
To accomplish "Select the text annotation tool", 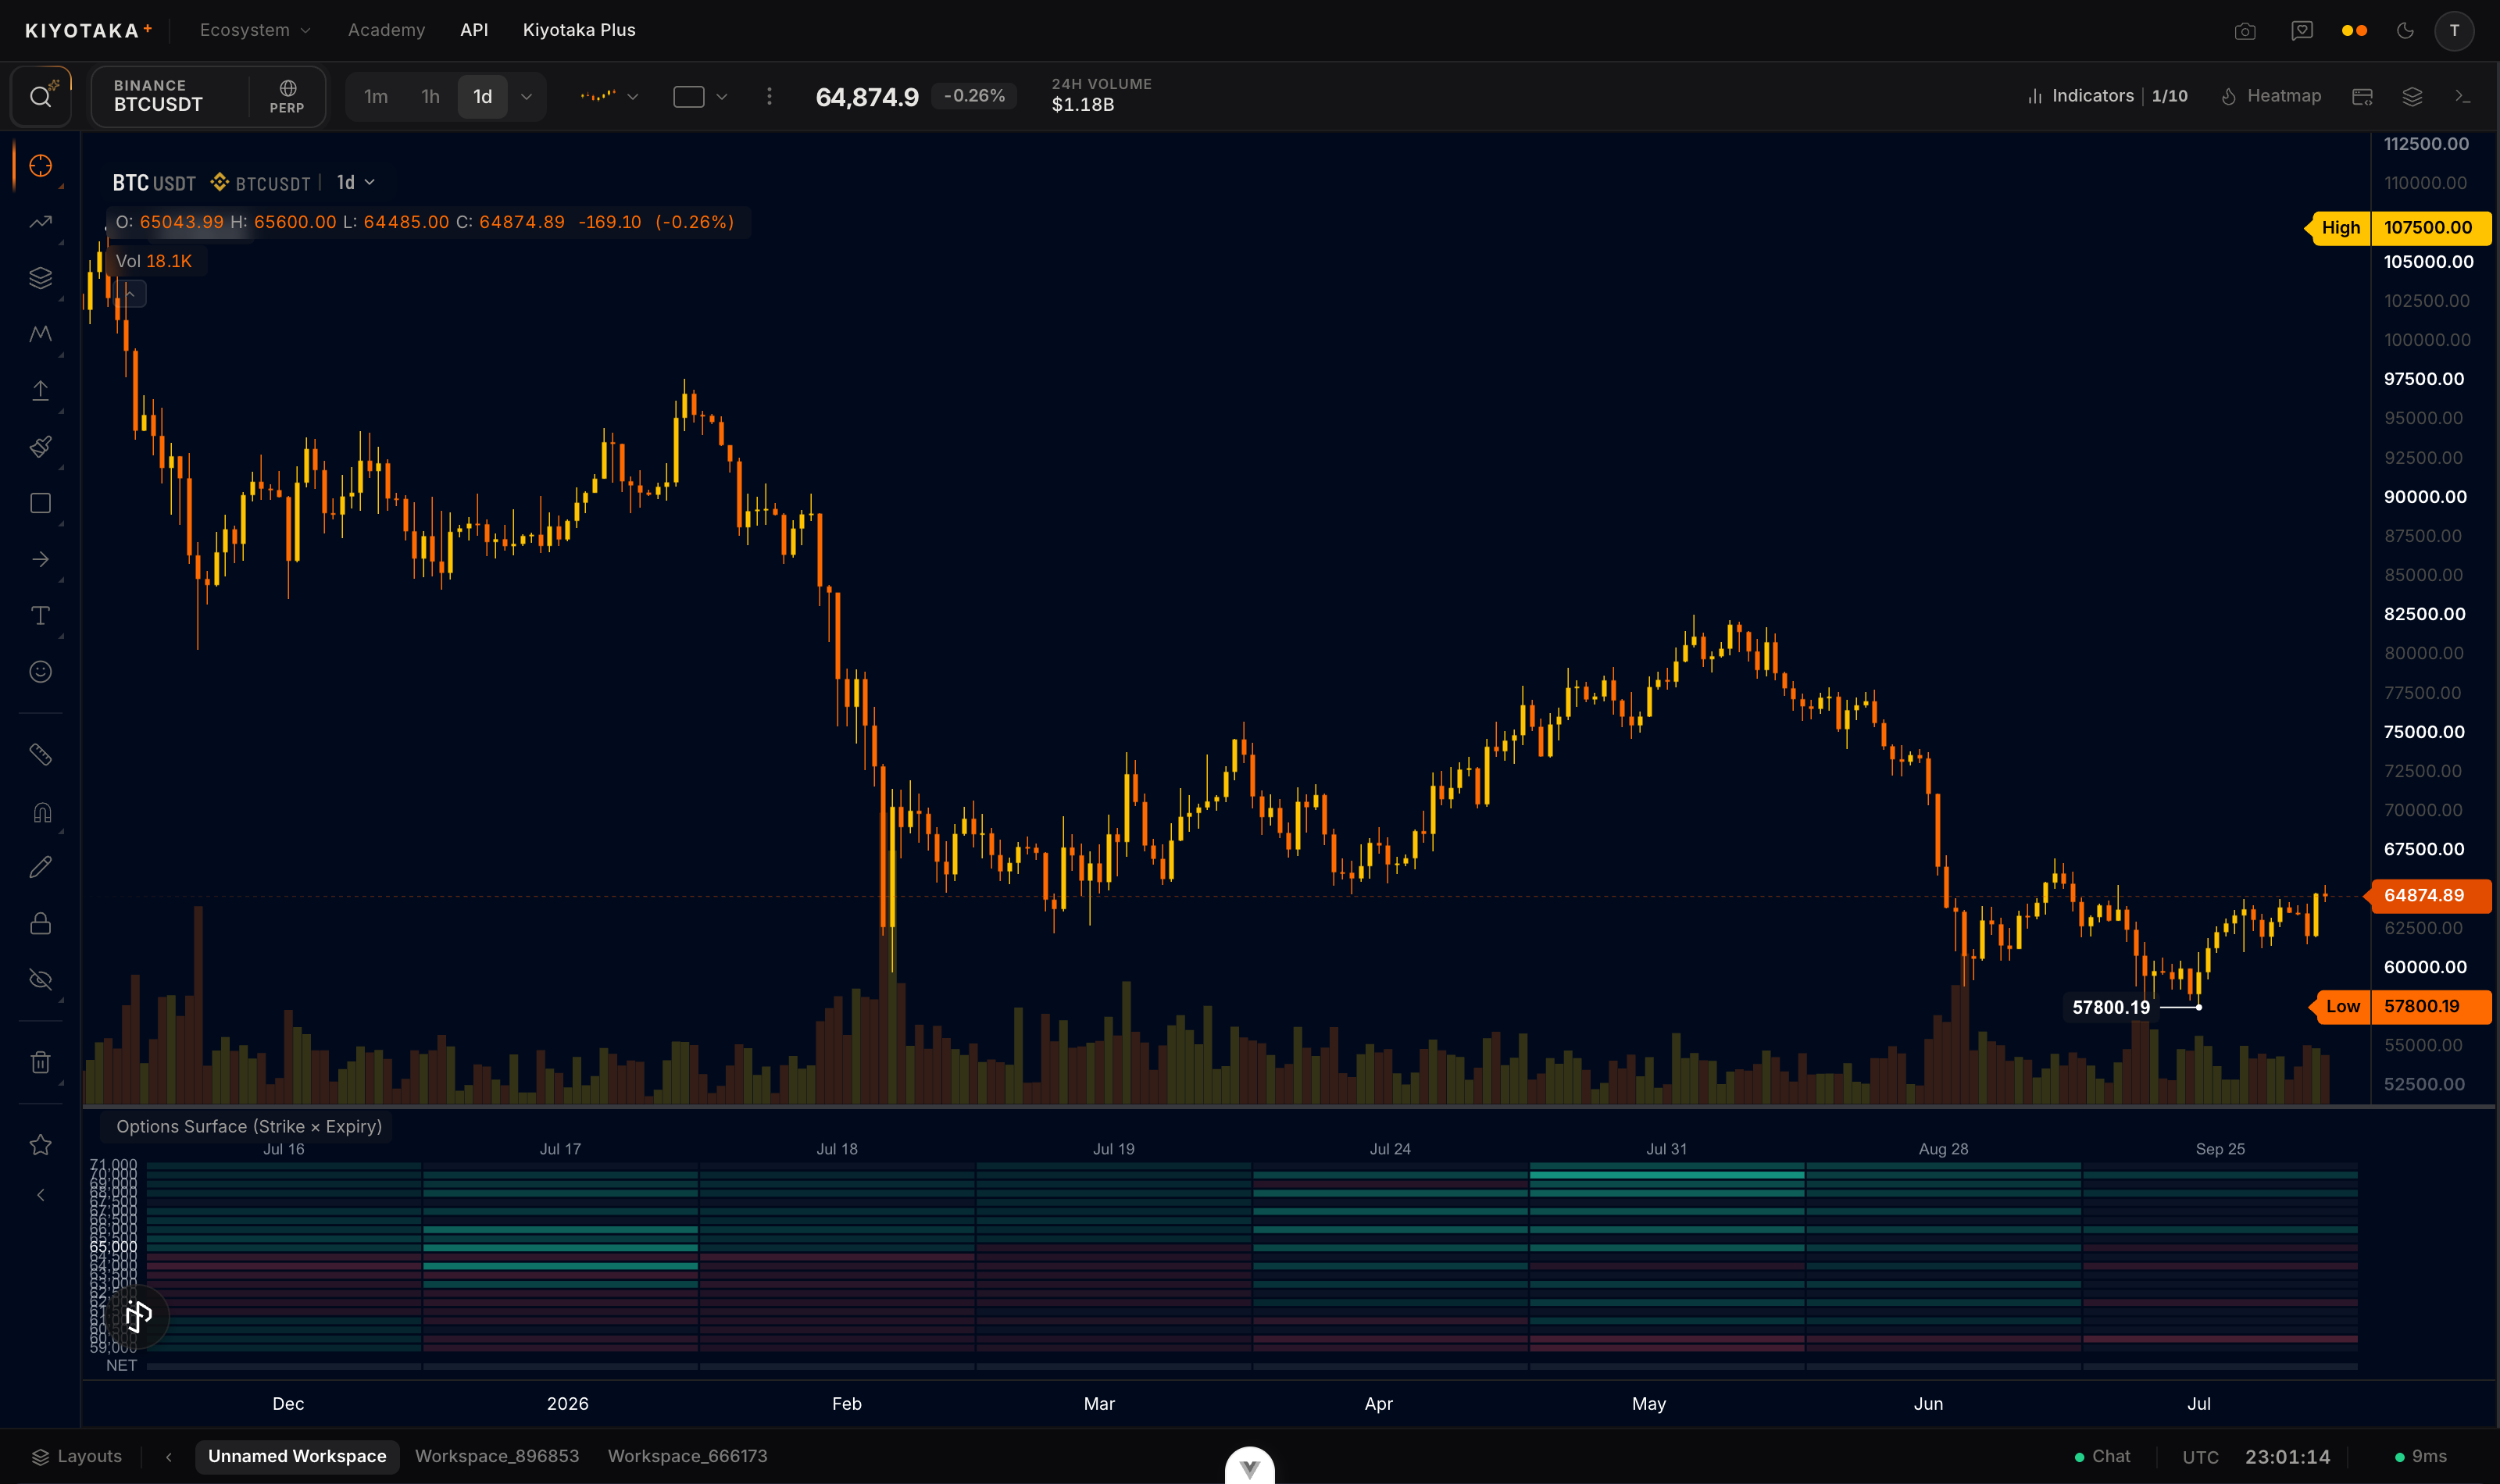I will (x=40, y=615).
